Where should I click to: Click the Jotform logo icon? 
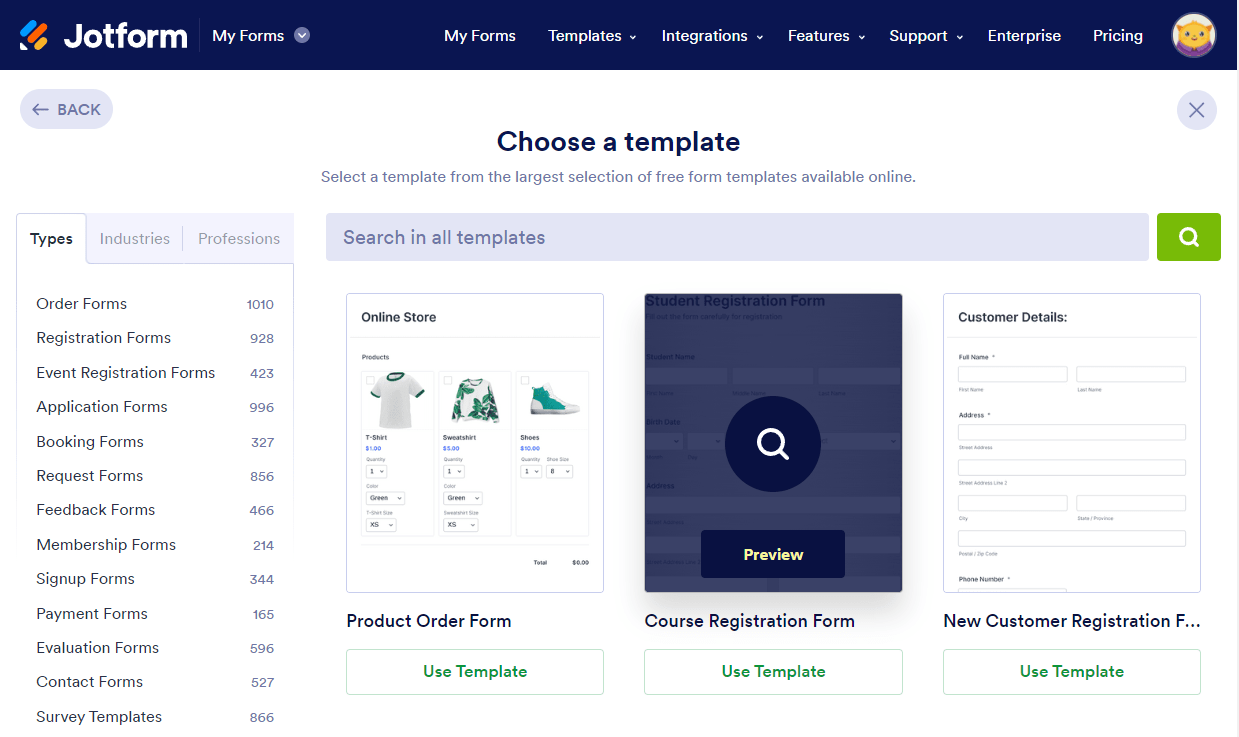point(34,35)
